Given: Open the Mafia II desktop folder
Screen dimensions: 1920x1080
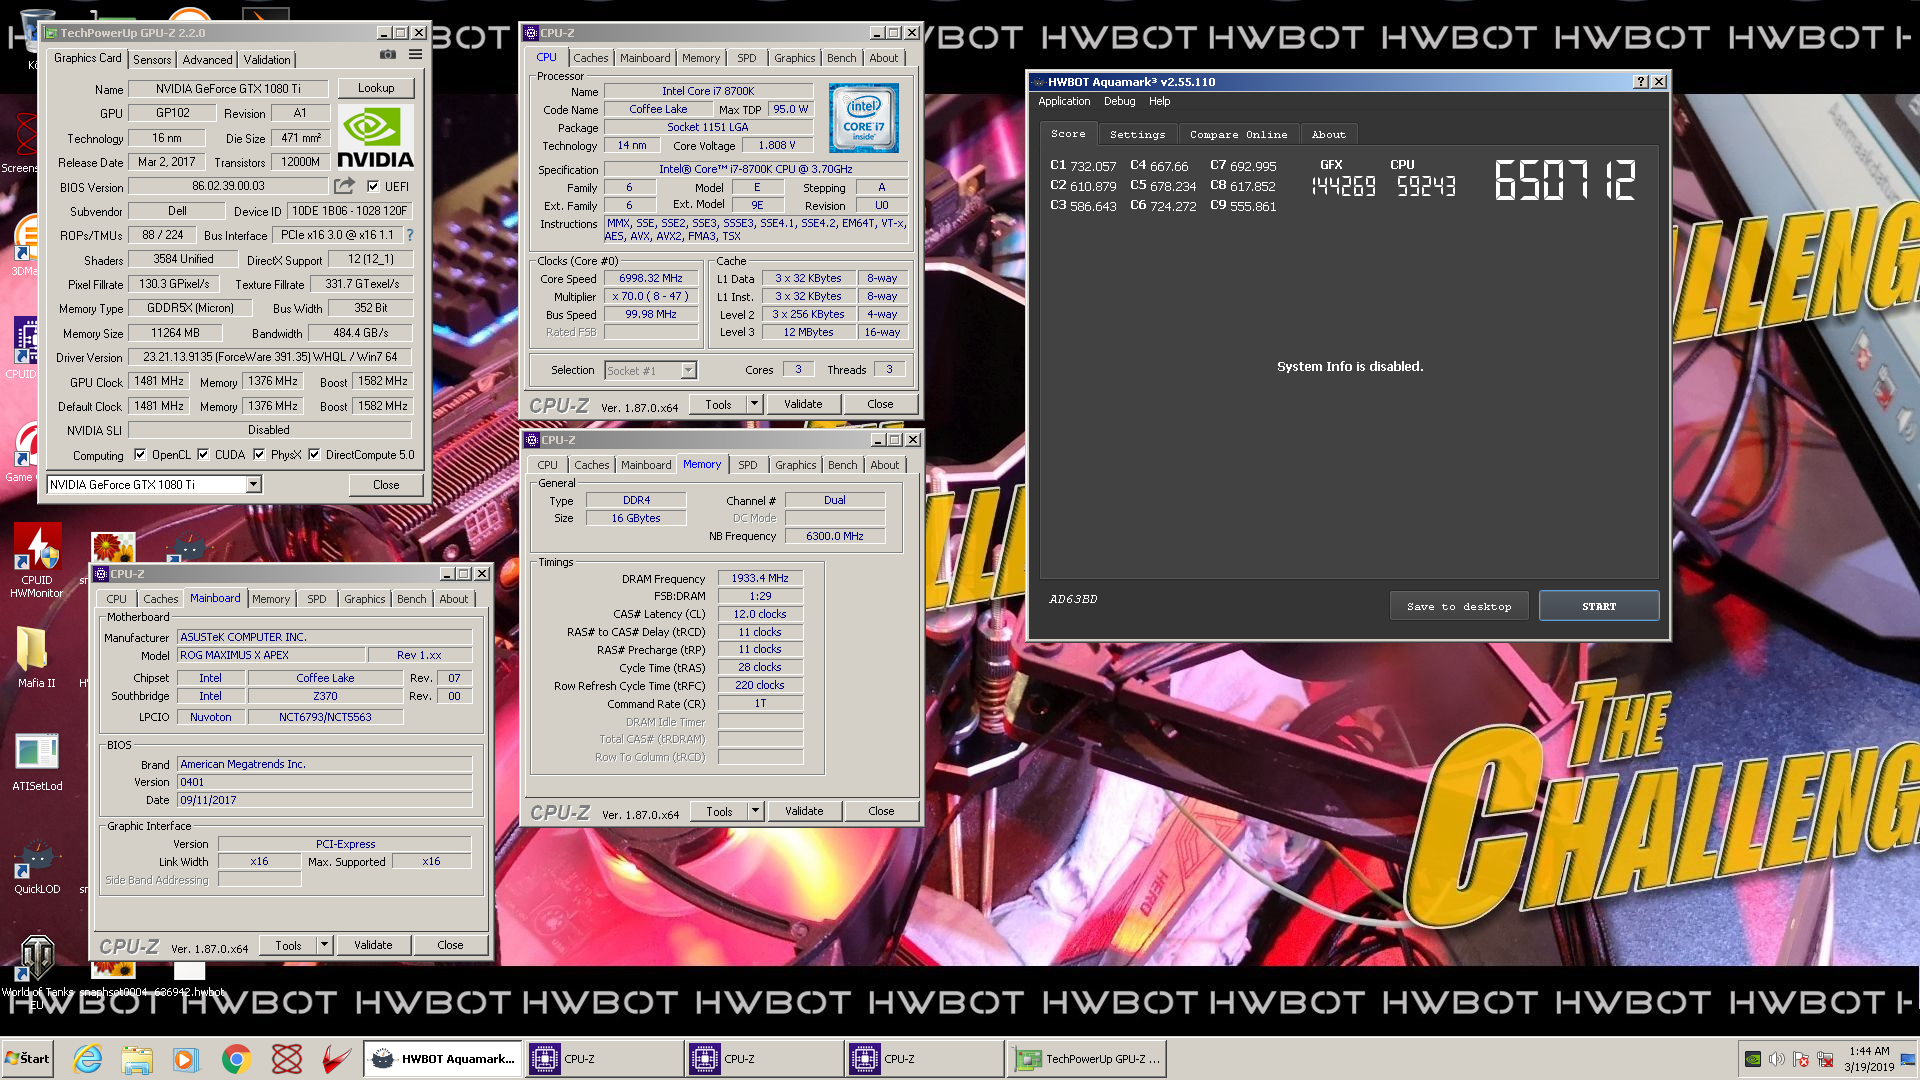Looking at the screenshot, I should (36, 658).
